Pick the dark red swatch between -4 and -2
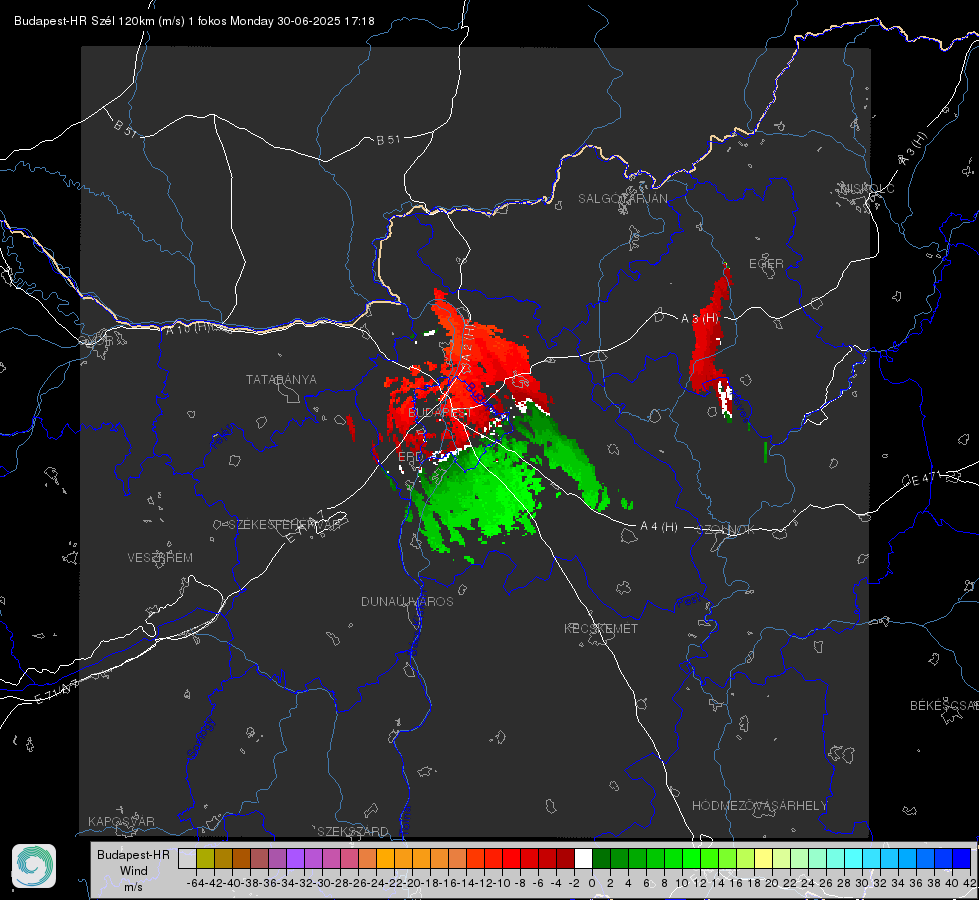This screenshot has width=979, height=900. [565, 858]
